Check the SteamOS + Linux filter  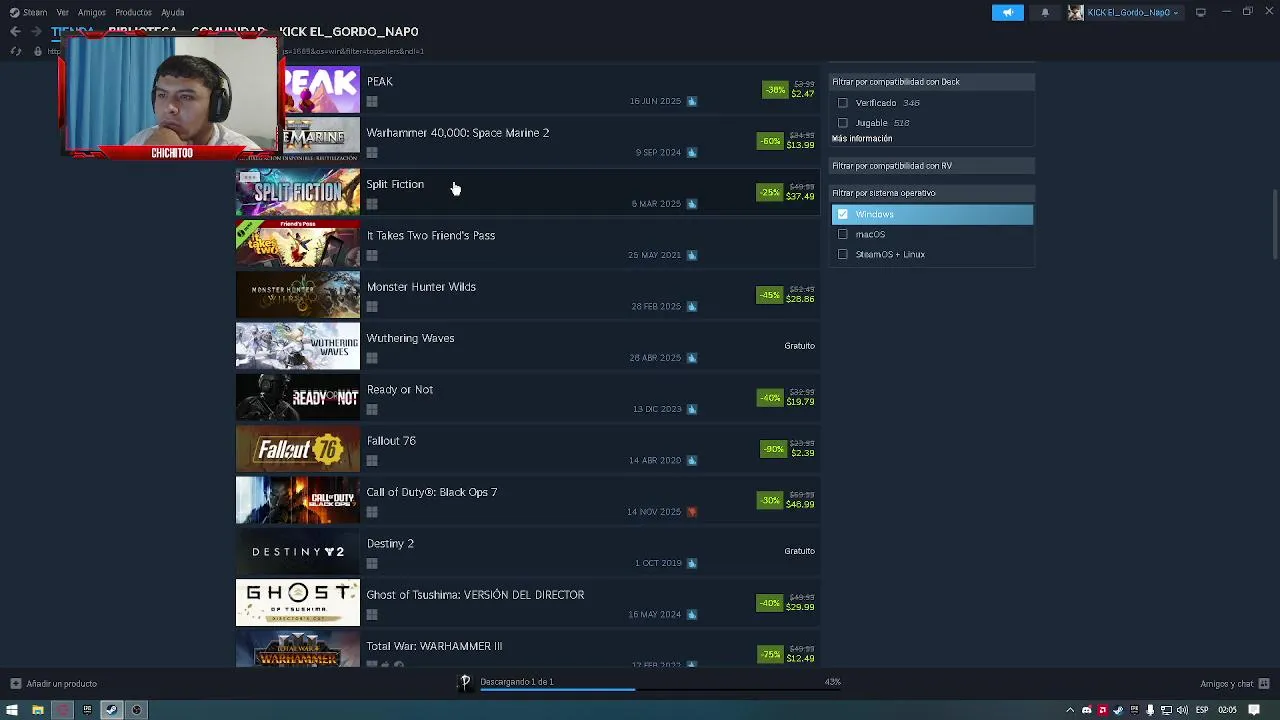point(843,254)
